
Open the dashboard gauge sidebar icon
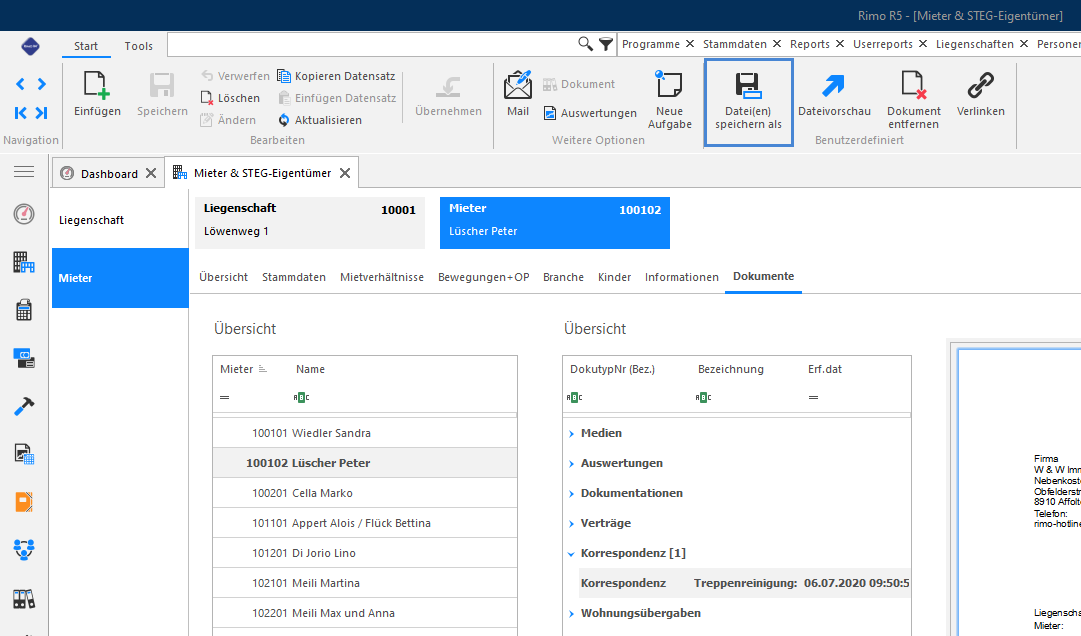(24, 214)
